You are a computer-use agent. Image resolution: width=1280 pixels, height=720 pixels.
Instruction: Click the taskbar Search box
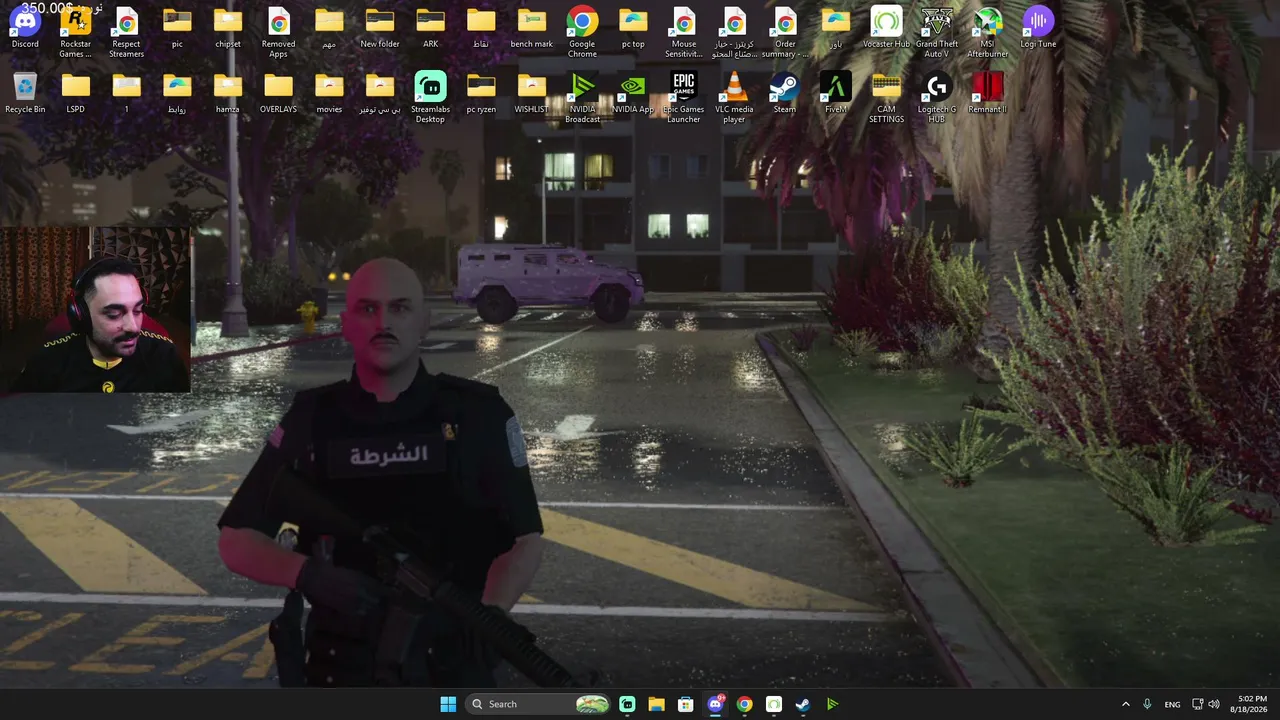coord(538,704)
